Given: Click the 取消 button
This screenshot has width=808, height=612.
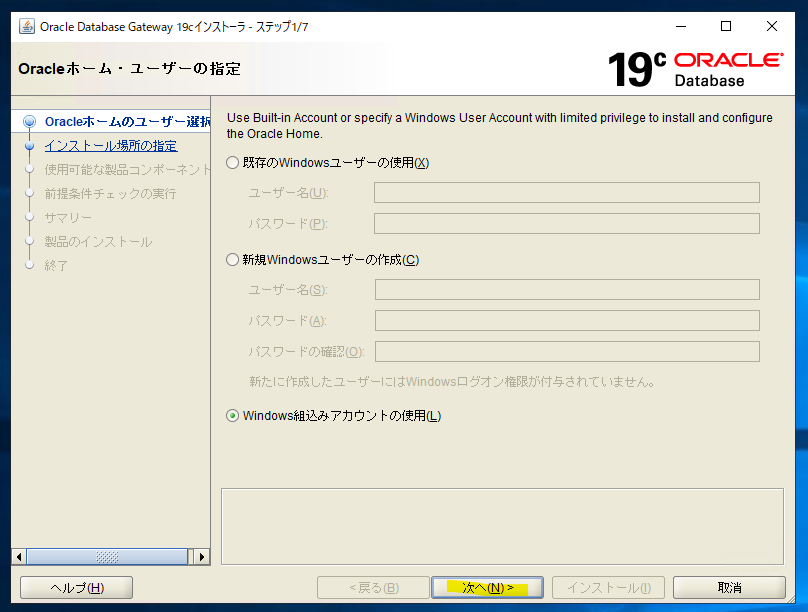Looking at the screenshot, I should pyautogui.click(x=728, y=587).
